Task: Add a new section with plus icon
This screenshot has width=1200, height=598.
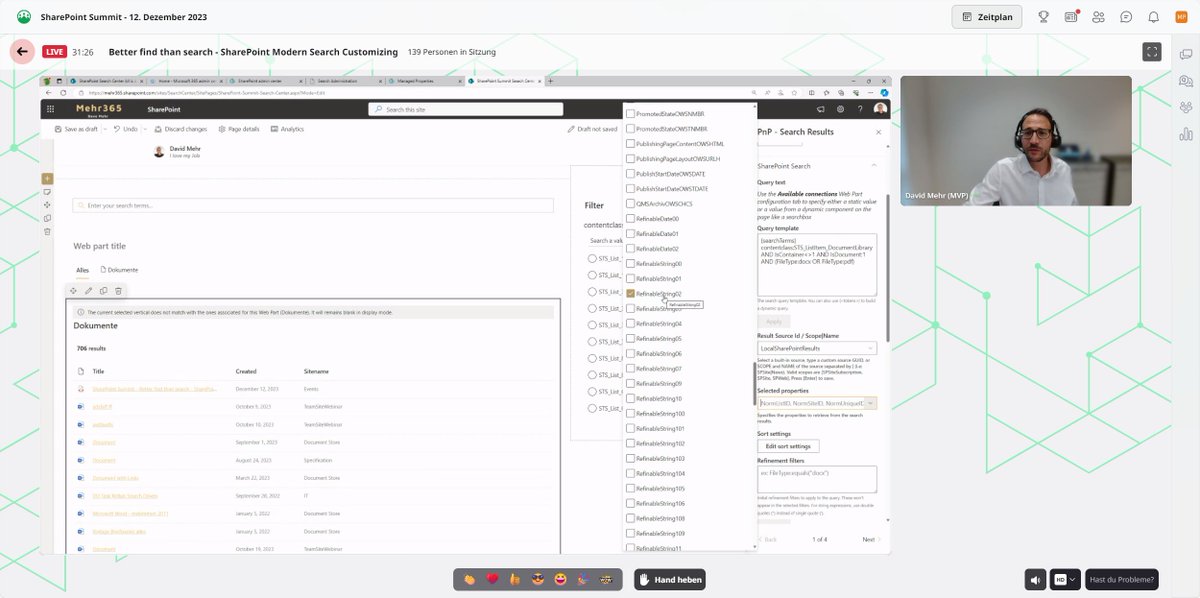Action: click(x=47, y=178)
